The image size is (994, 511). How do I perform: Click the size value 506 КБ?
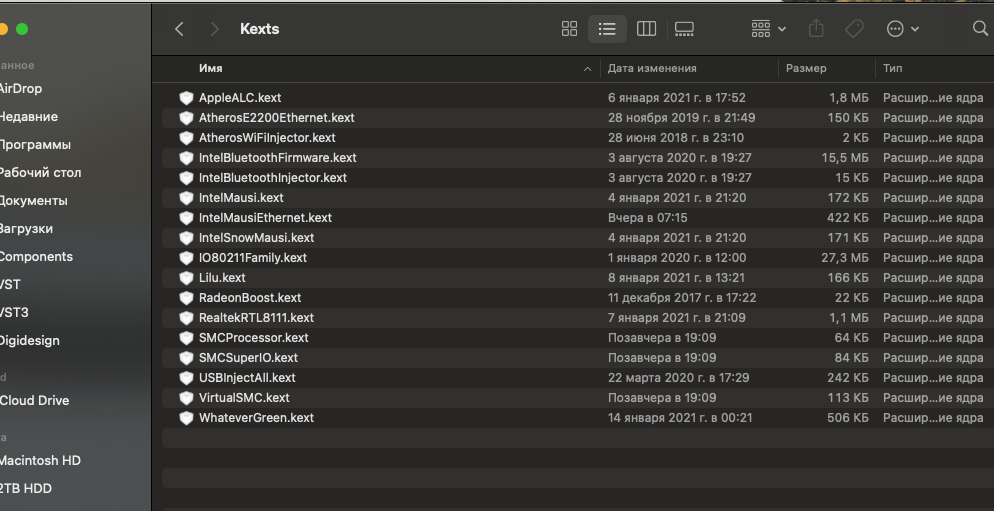click(848, 418)
